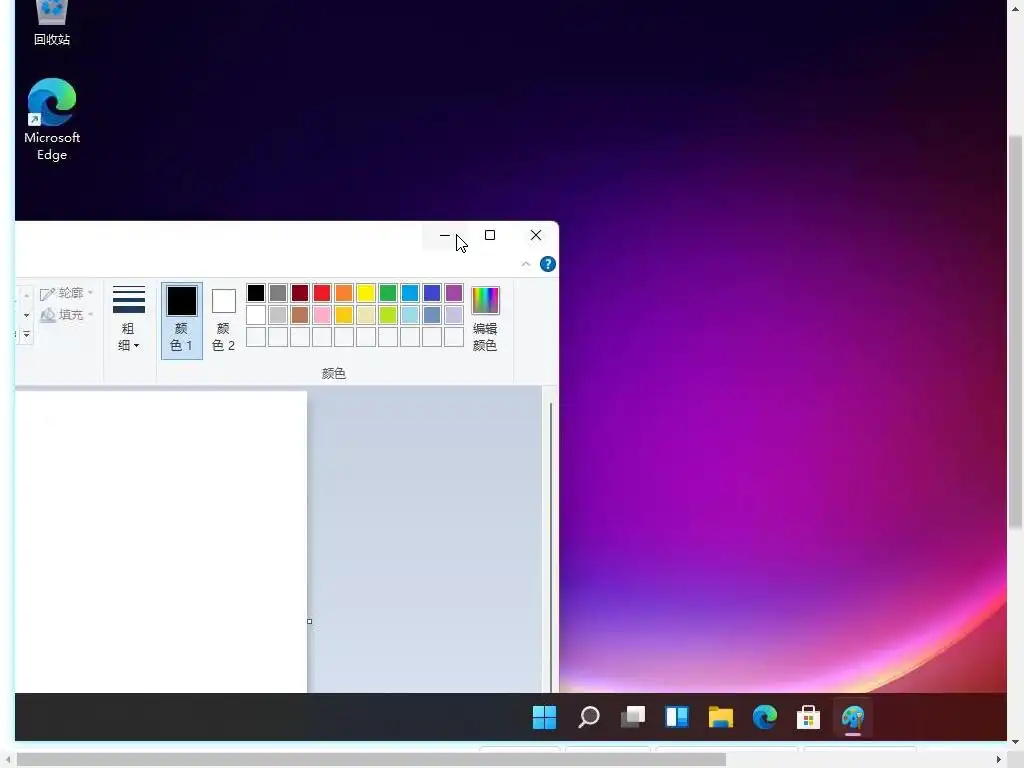Launch Microsoft Edge from taskbar
The width and height of the screenshot is (1024, 768).
coord(765,717)
